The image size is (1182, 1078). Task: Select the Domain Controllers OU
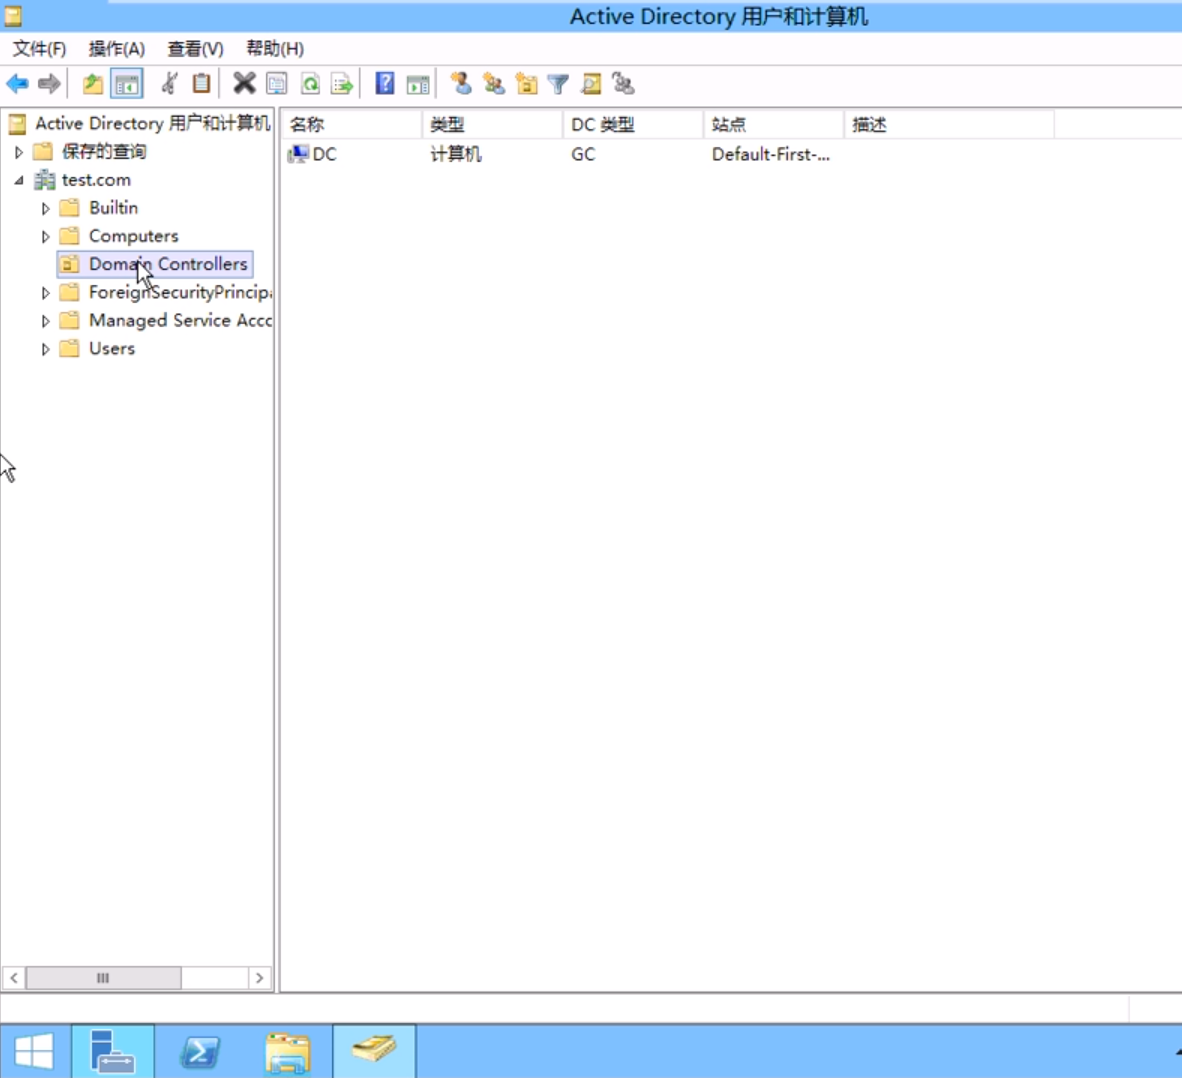tap(168, 264)
